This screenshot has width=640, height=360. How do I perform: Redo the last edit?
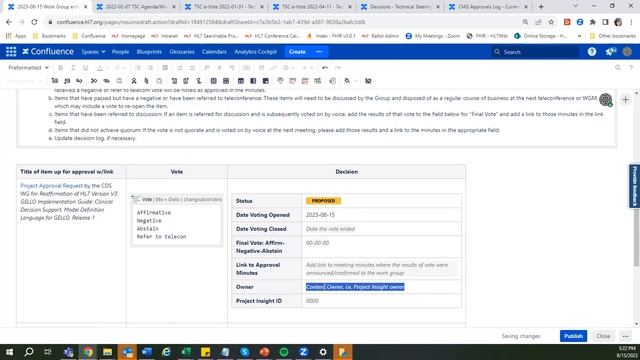pyautogui.click(x=338, y=68)
